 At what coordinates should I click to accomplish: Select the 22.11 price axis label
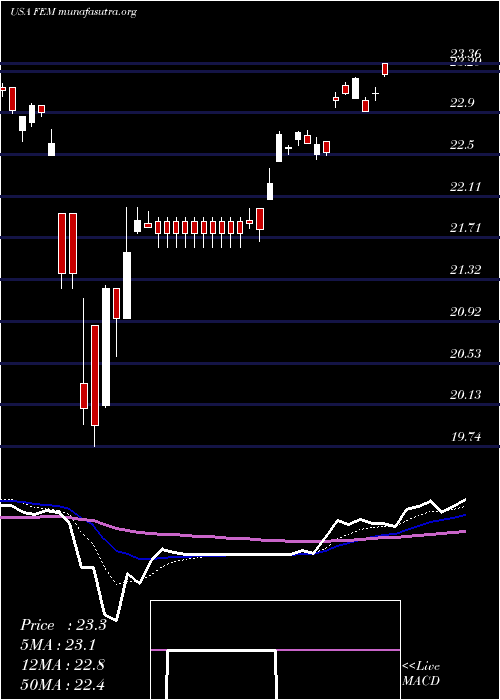(466, 187)
